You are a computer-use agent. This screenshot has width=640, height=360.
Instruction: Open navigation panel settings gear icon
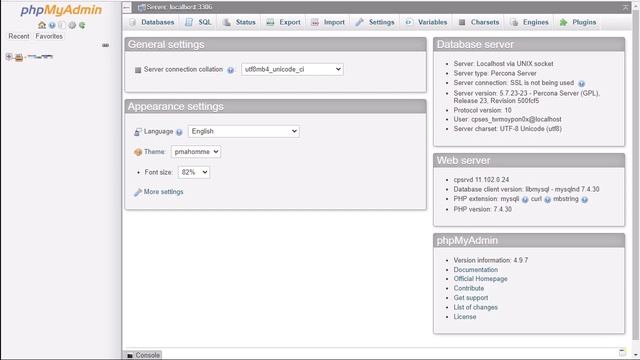(72, 25)
